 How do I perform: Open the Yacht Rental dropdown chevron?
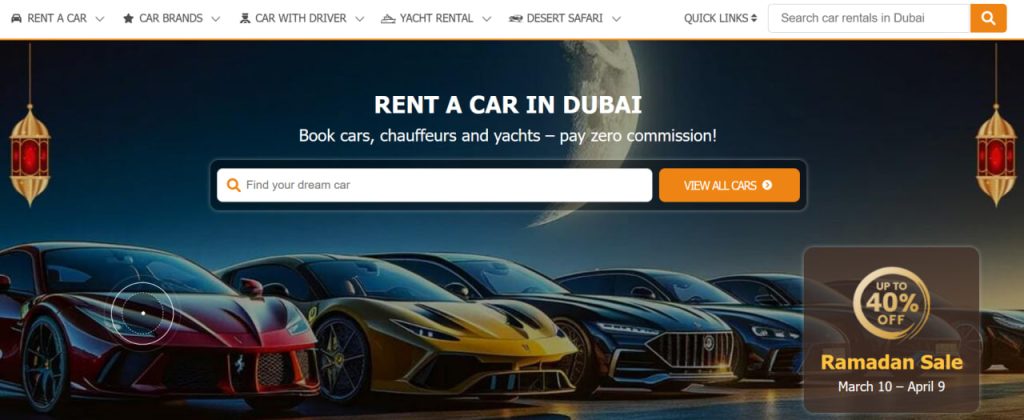(487, 19)
